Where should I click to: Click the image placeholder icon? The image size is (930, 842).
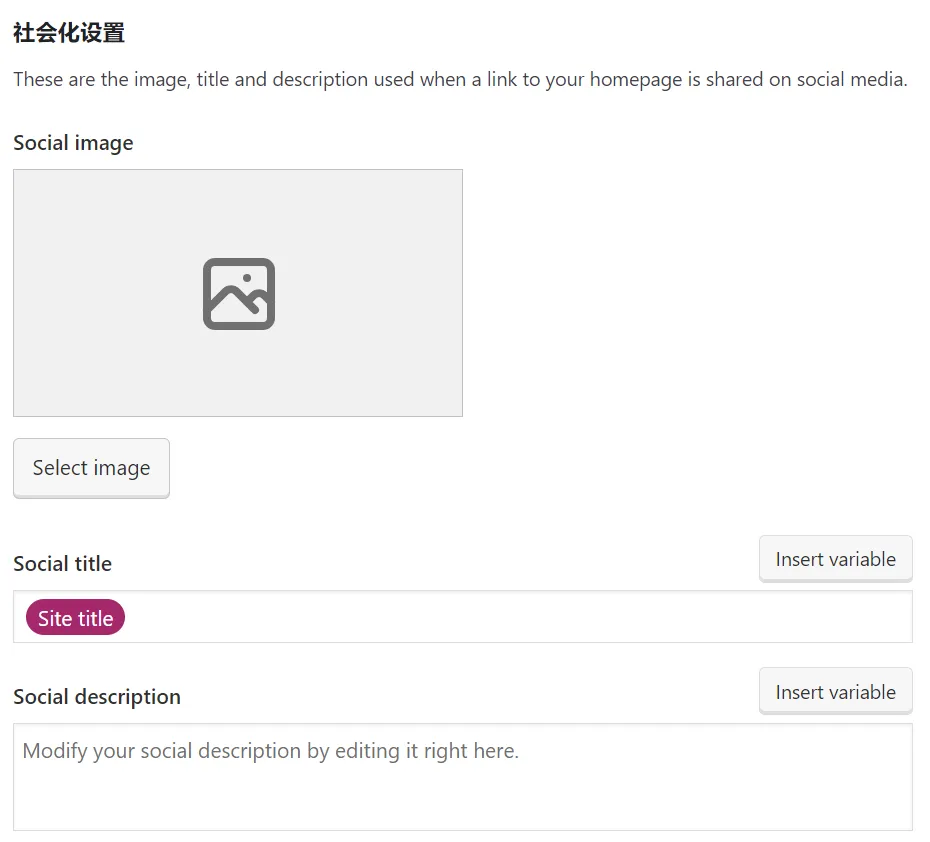[x=238, y=293]
